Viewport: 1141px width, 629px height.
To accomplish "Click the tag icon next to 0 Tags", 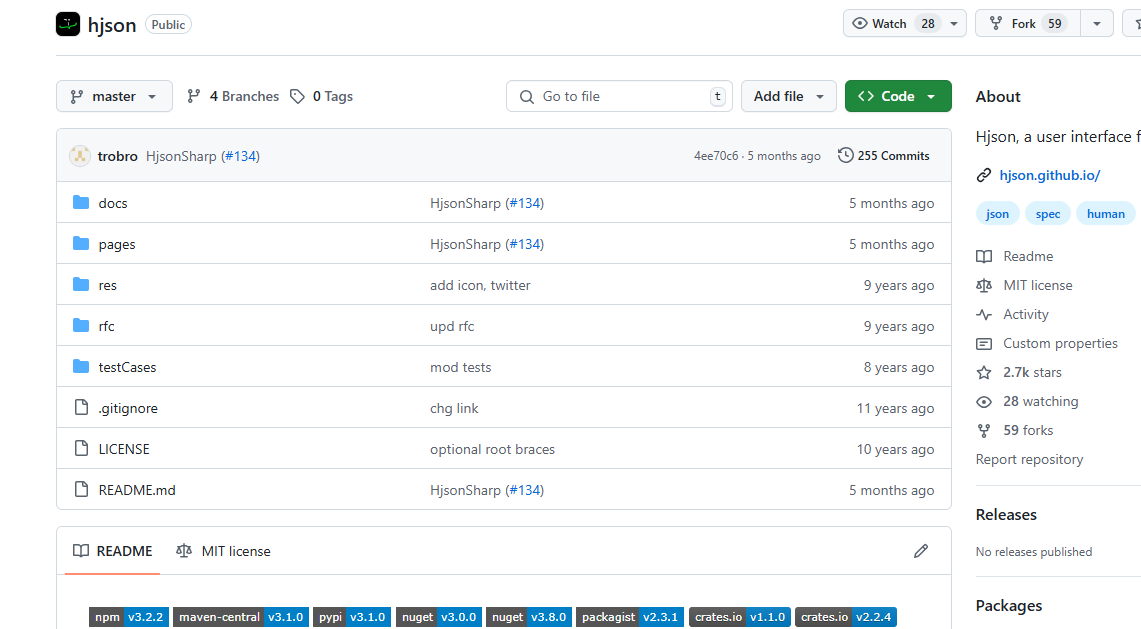I will click(x=297, y=96).
